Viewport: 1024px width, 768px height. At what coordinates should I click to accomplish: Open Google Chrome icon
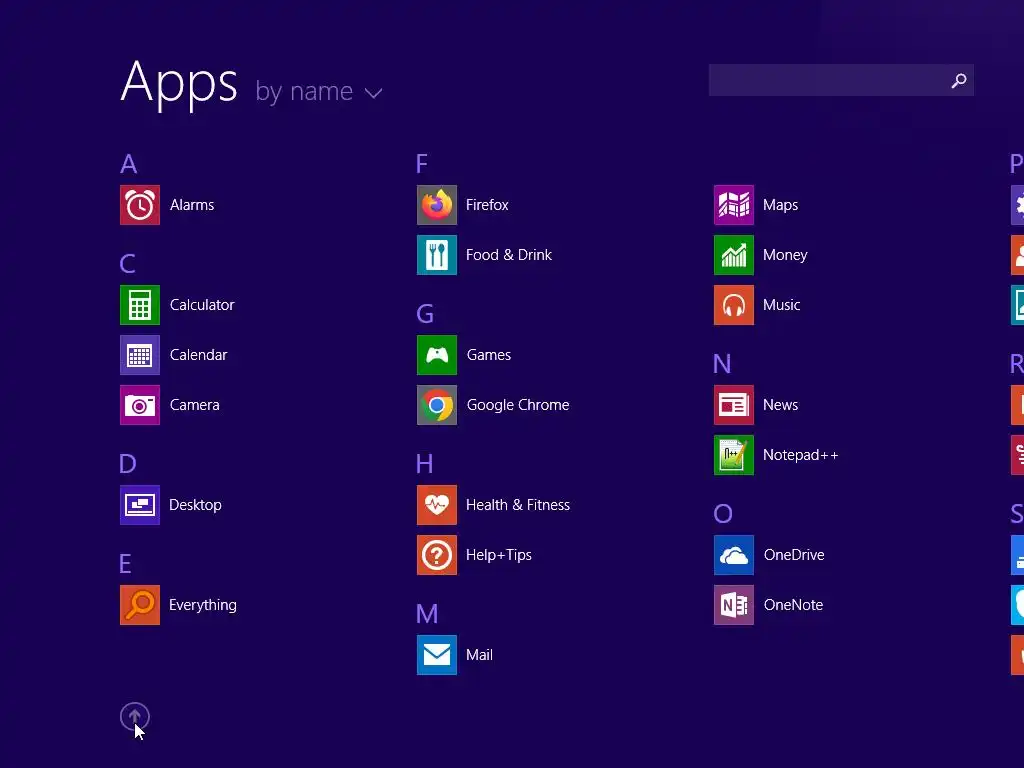coord(437,405)
